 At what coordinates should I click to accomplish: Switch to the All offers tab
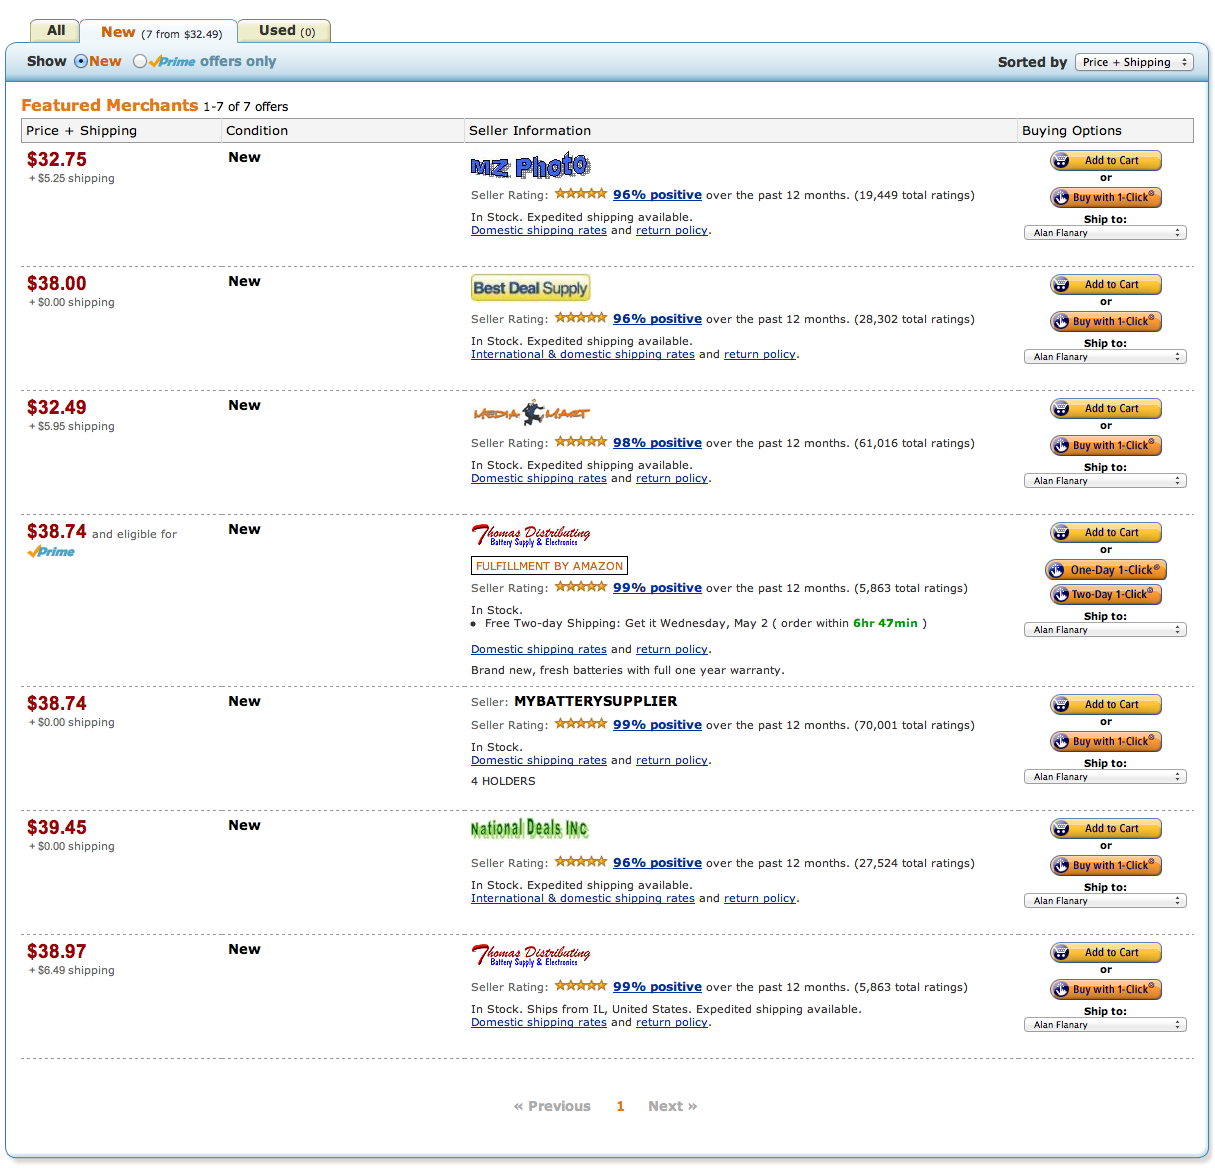(x=56, y=31)
